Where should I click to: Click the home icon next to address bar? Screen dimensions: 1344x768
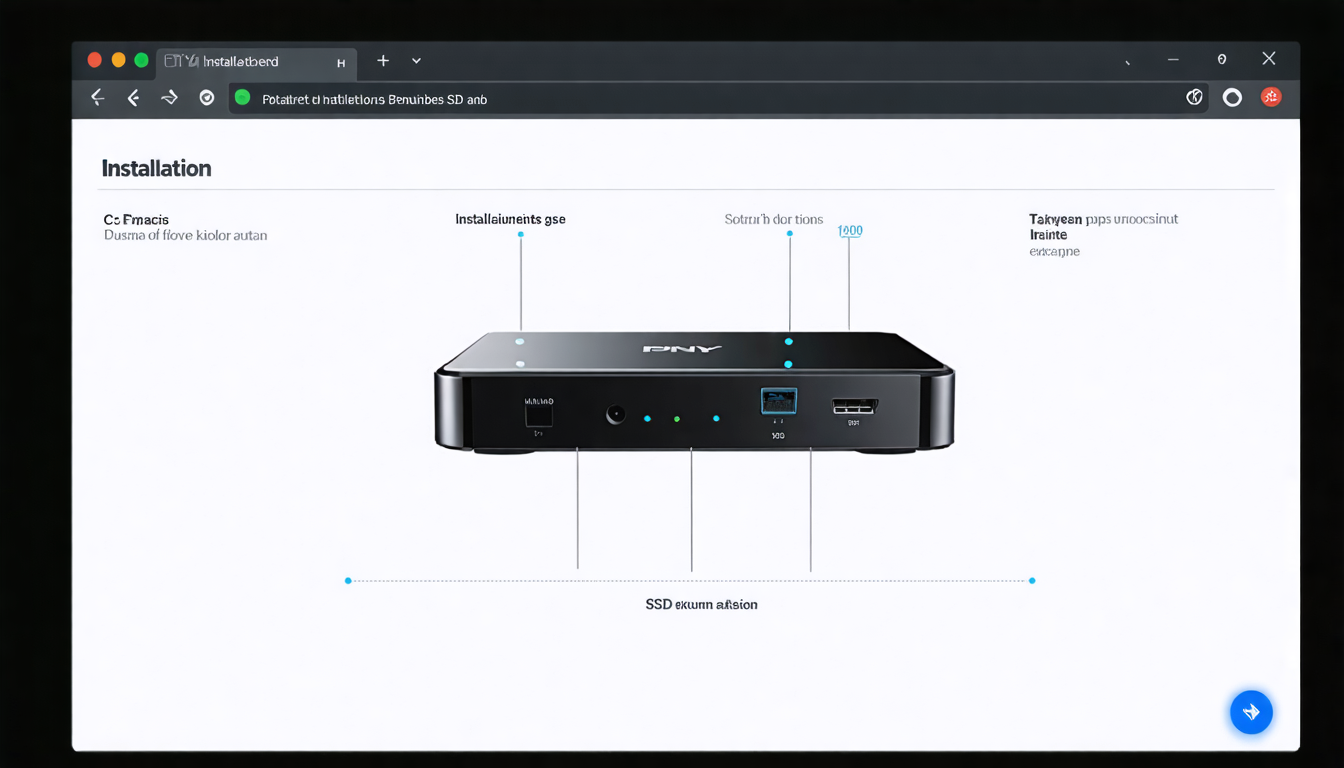pos(206,97)
